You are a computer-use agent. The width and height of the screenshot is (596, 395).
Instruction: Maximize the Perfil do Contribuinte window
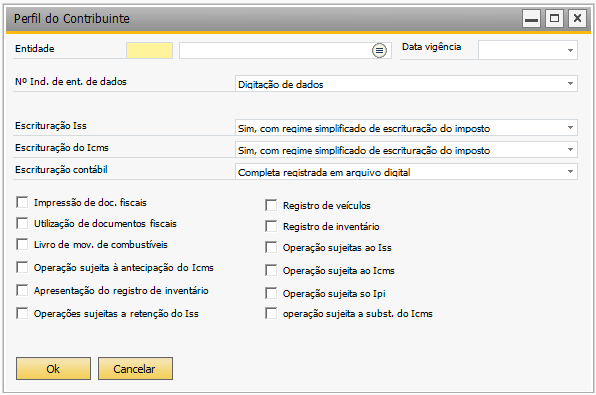click(x=554, y=18)
